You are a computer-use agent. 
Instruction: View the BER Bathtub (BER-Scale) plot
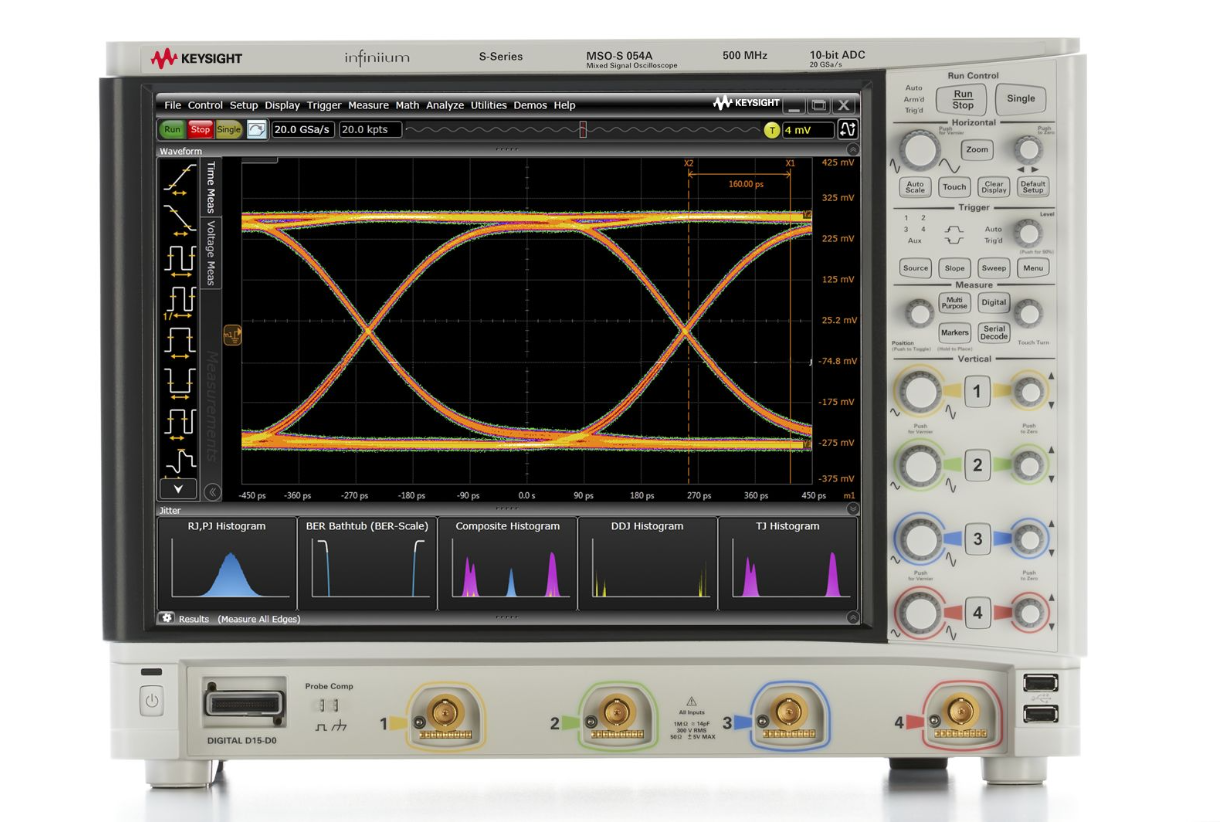pyautogui.click(x=368, y=565)
